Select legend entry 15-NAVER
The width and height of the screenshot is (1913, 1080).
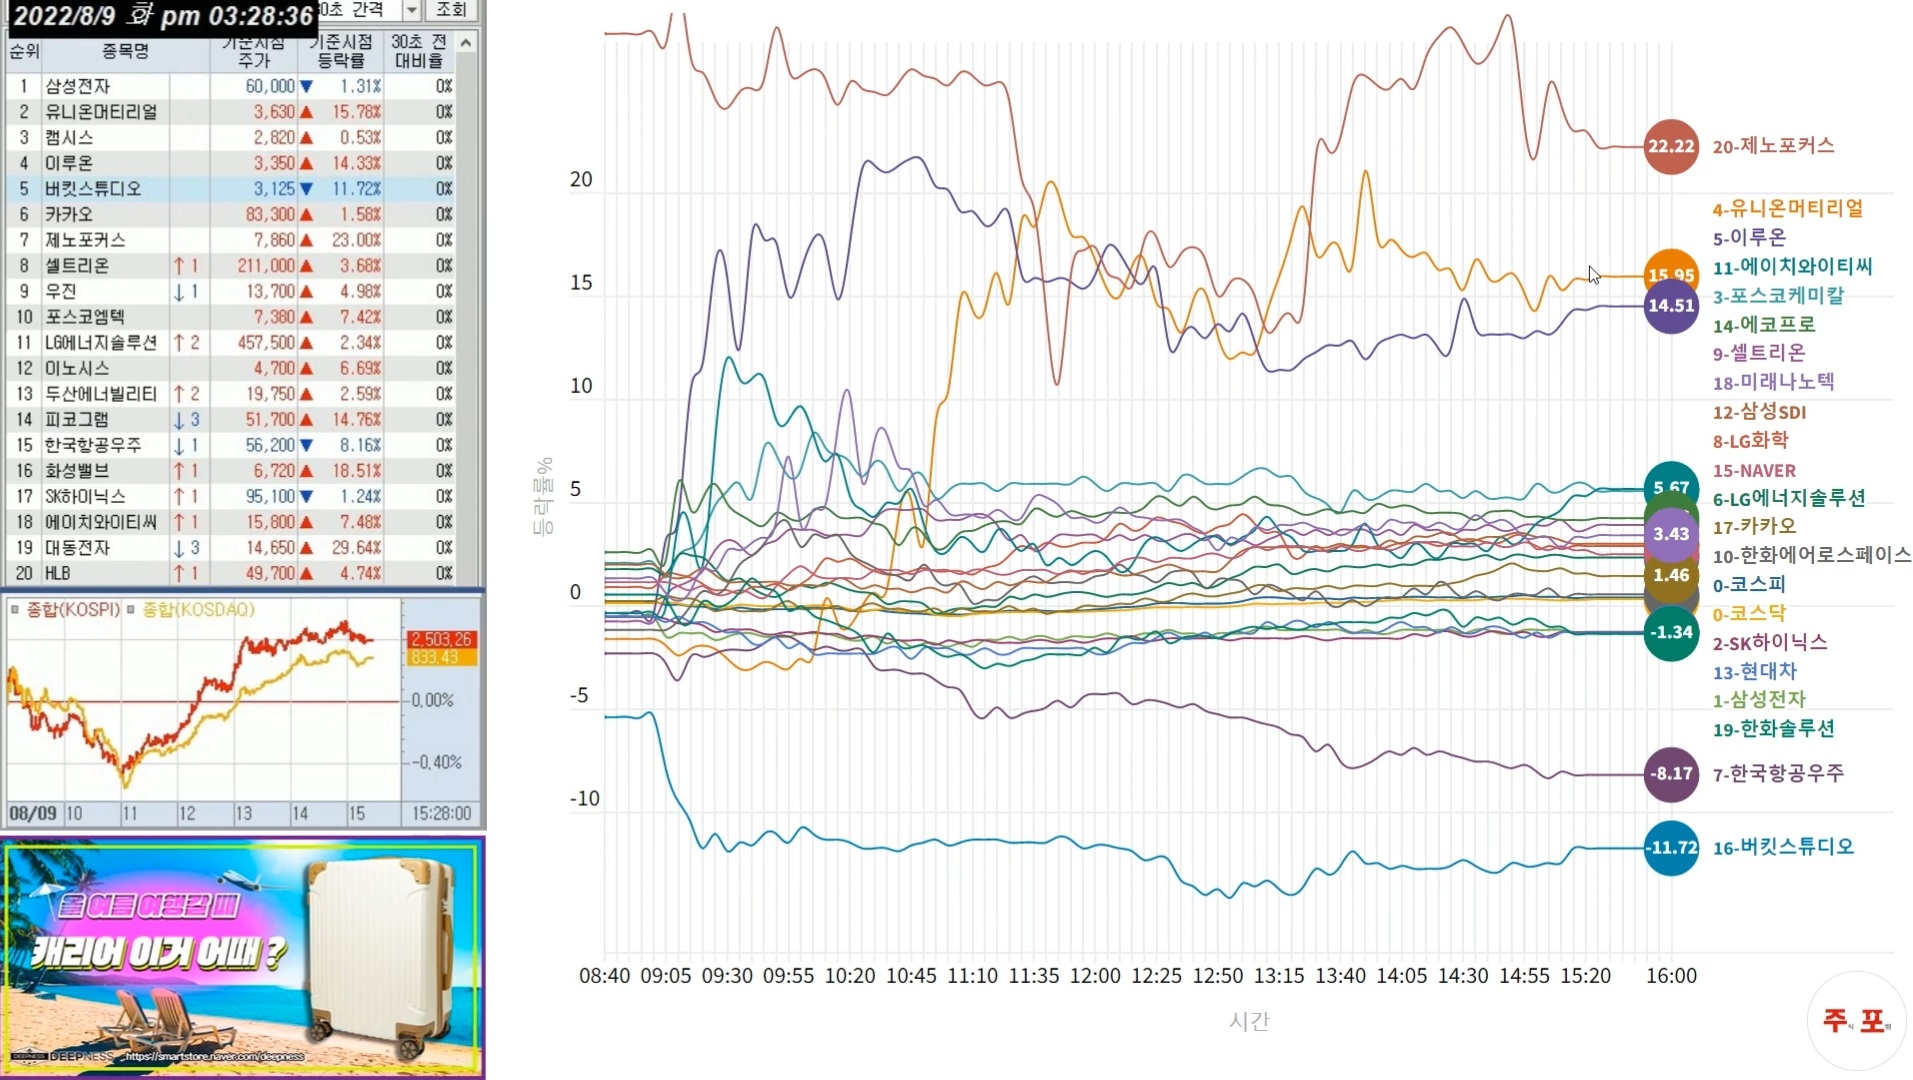point(1754,470)
